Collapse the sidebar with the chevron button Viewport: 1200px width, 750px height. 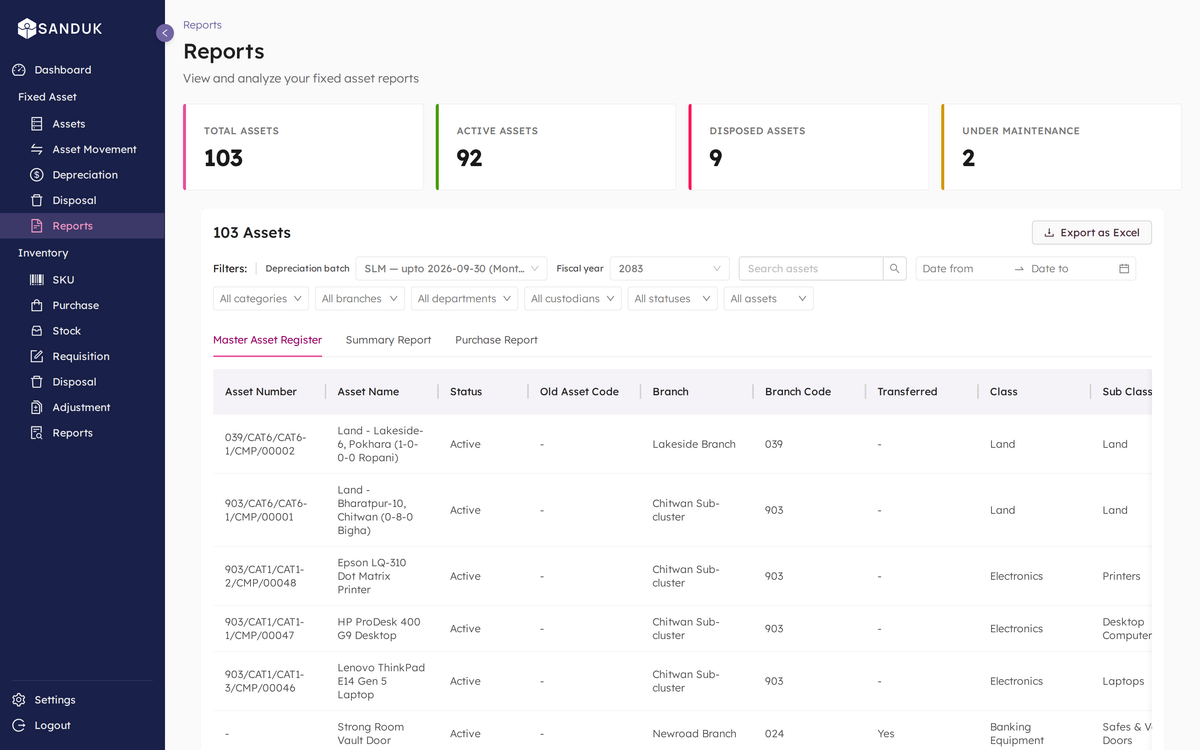pyautogui.click(x=165, y=33)
